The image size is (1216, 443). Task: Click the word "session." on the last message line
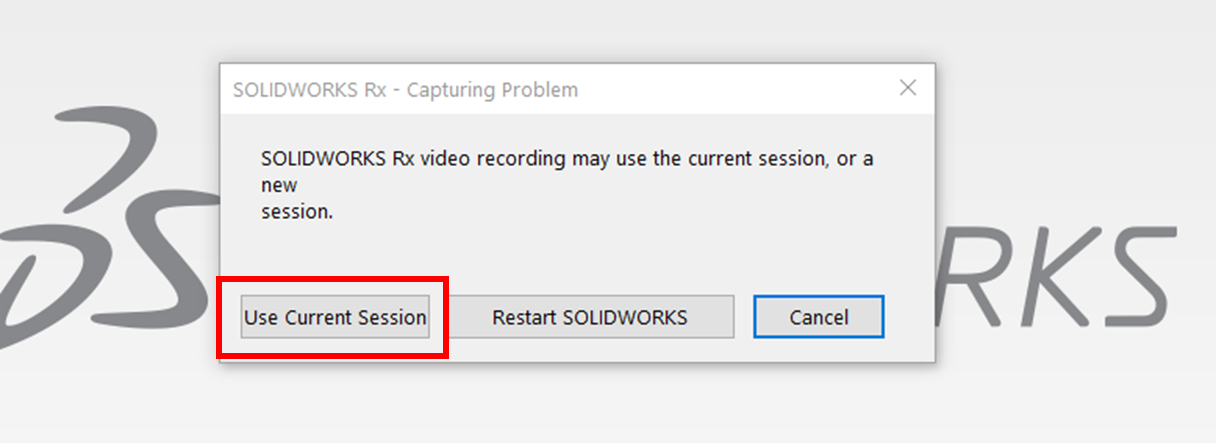[x=297, y=212]
